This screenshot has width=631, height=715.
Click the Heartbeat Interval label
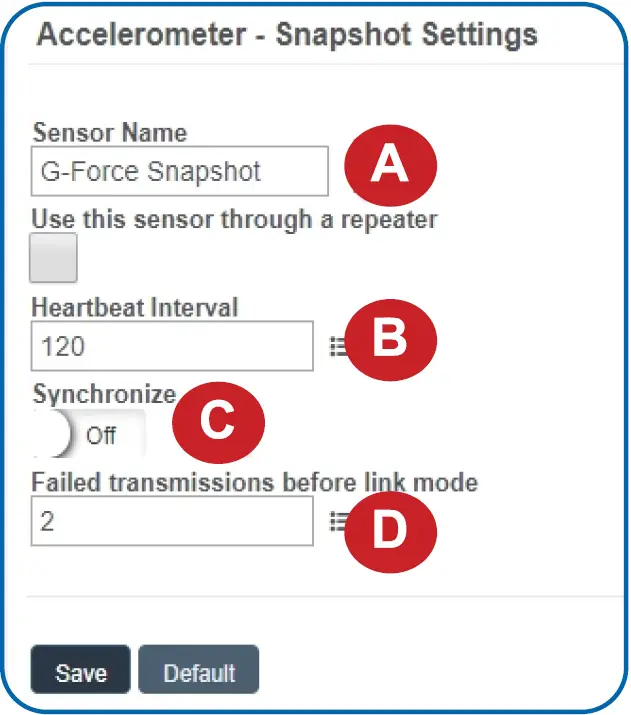click(x=135, y=306)
